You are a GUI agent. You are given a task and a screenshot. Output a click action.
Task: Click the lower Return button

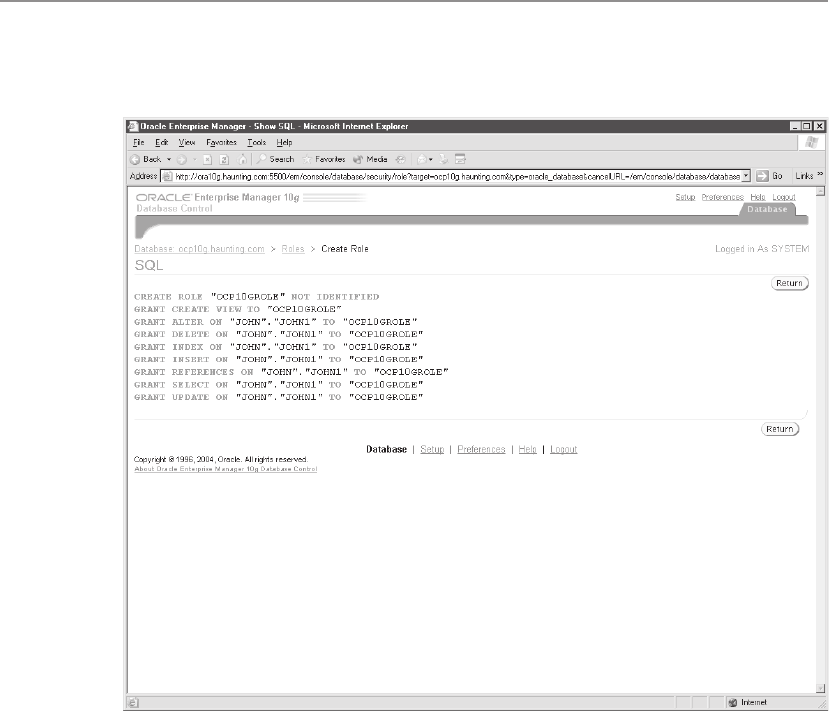[x=780, y=429]
